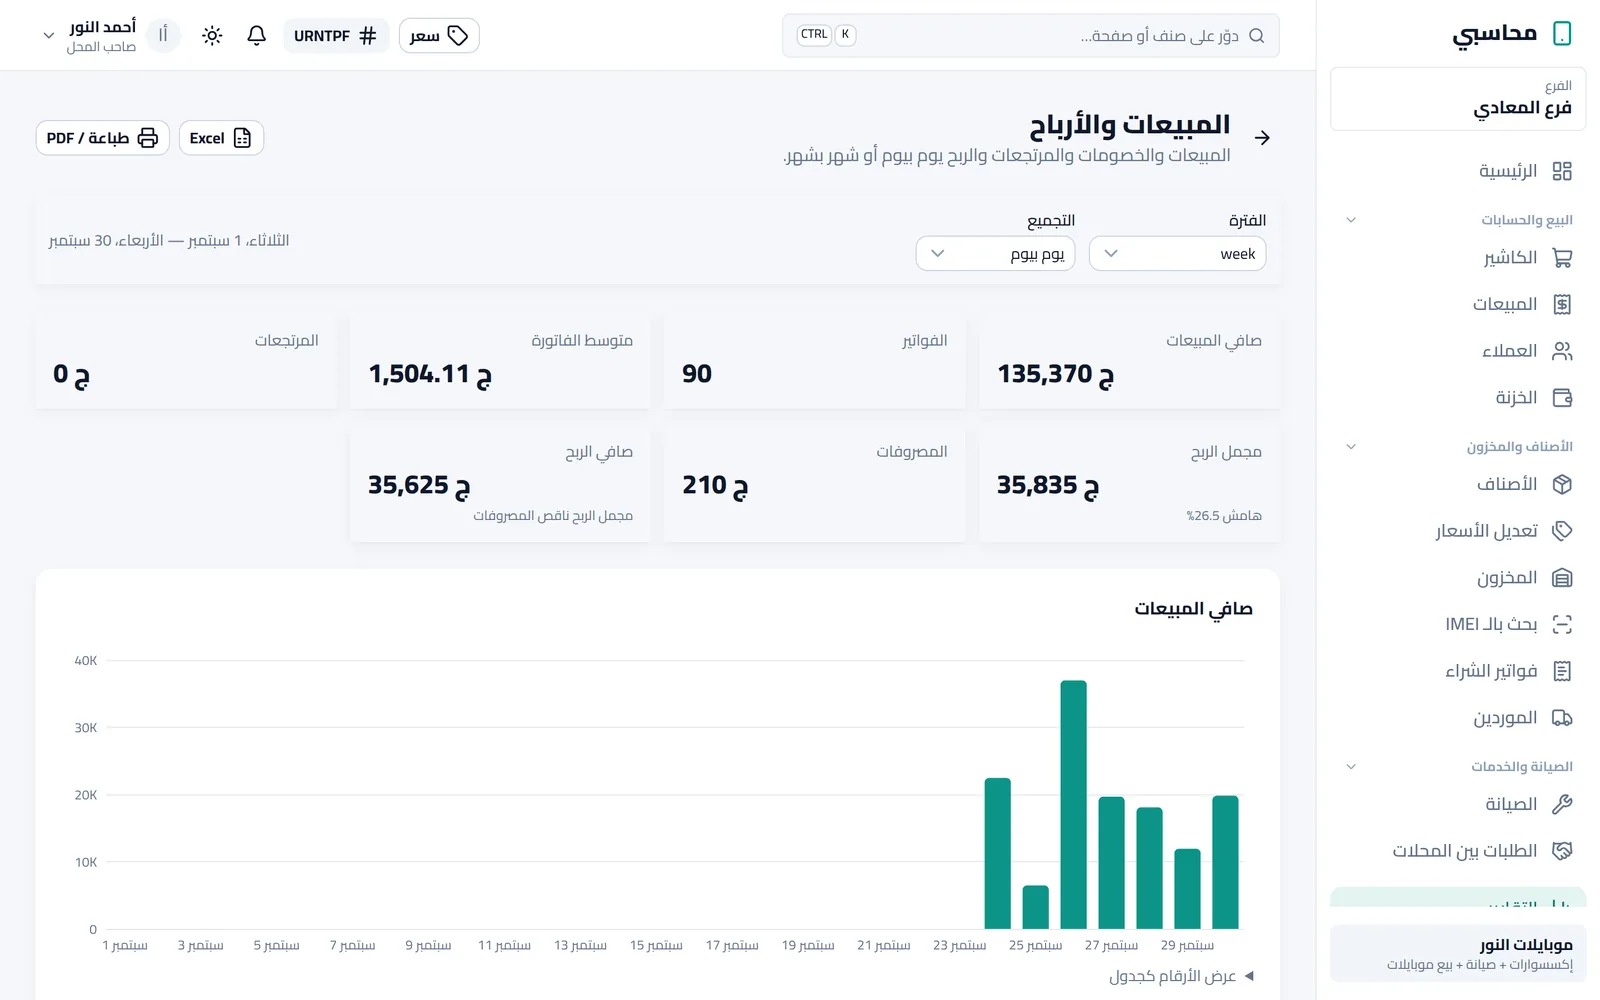Open الأصناف box icon
Viewport: 1600px width, 1000px height.
[1562, 484]
